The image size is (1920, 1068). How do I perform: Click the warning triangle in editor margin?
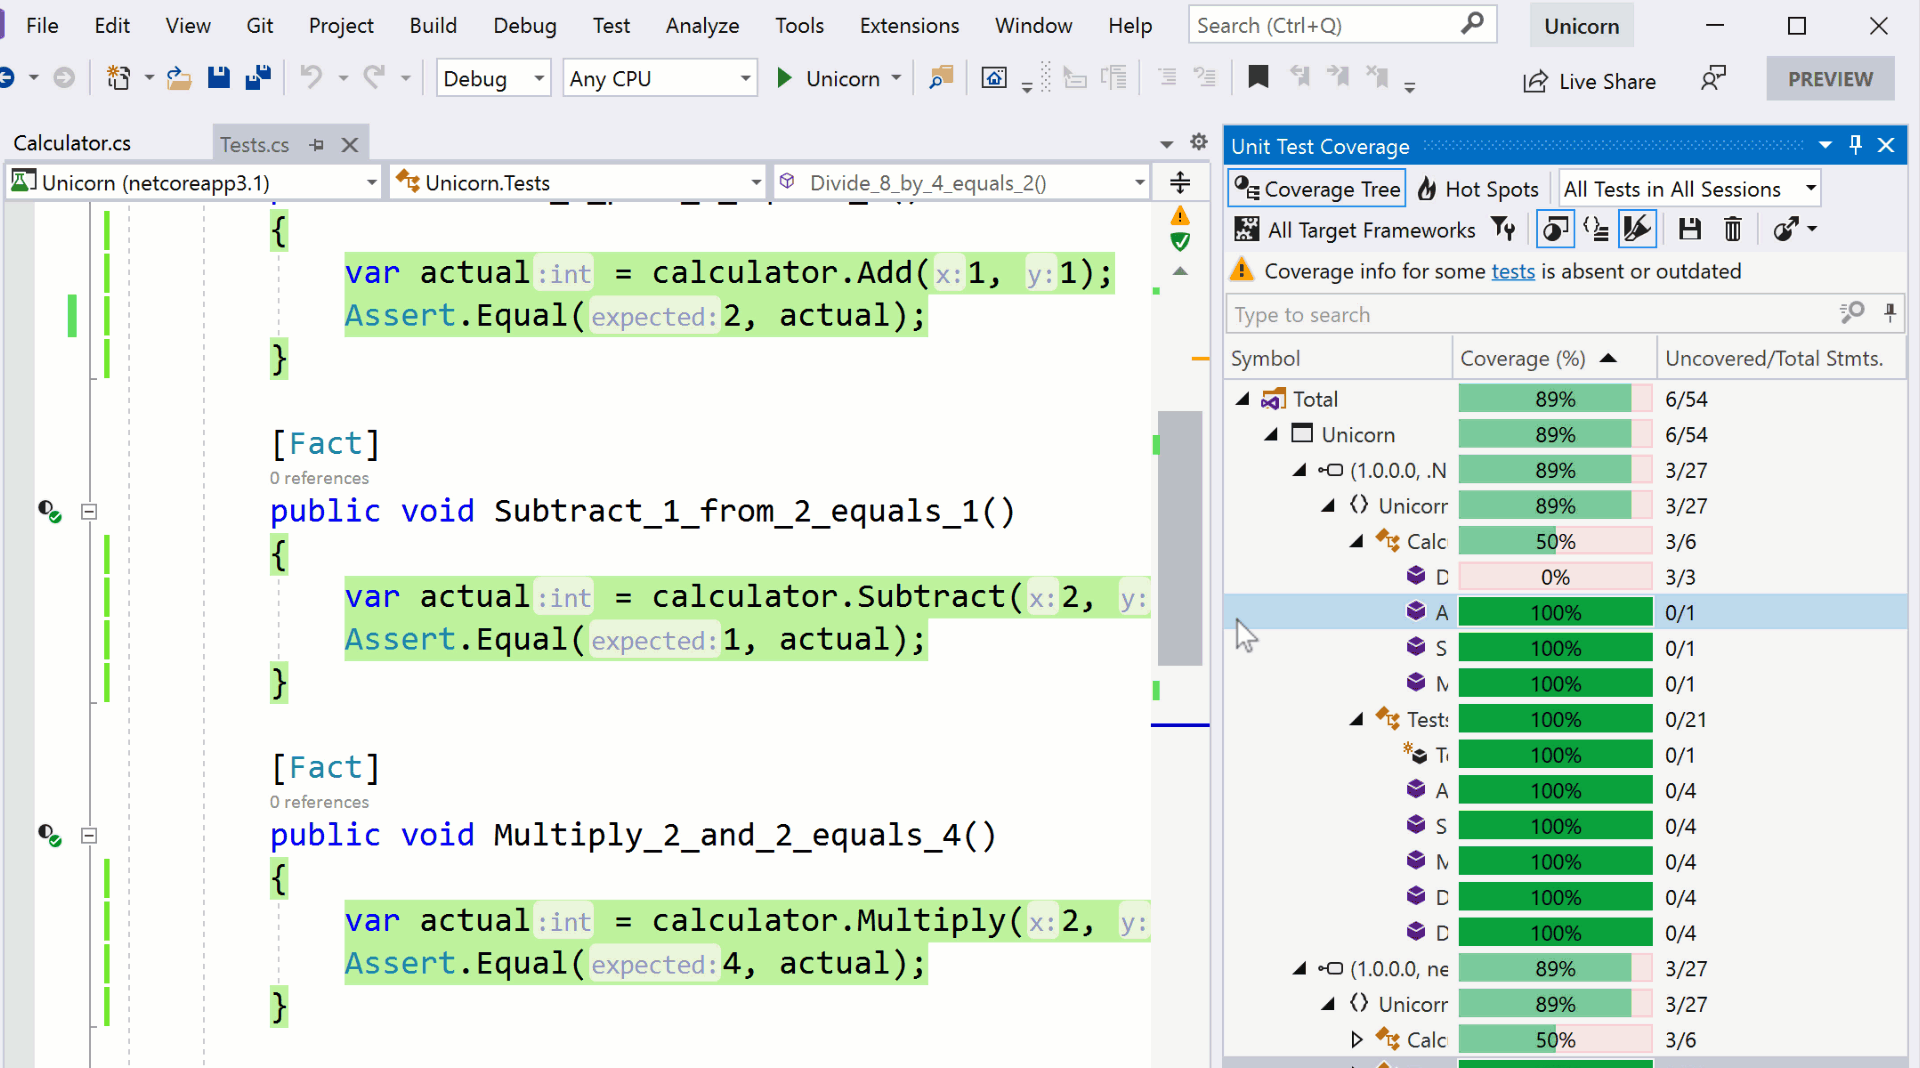tap(1180, 215)
